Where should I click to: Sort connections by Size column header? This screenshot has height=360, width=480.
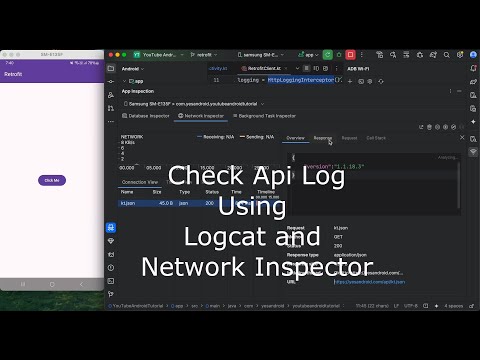pyautogui.click(x=157, y=192)
